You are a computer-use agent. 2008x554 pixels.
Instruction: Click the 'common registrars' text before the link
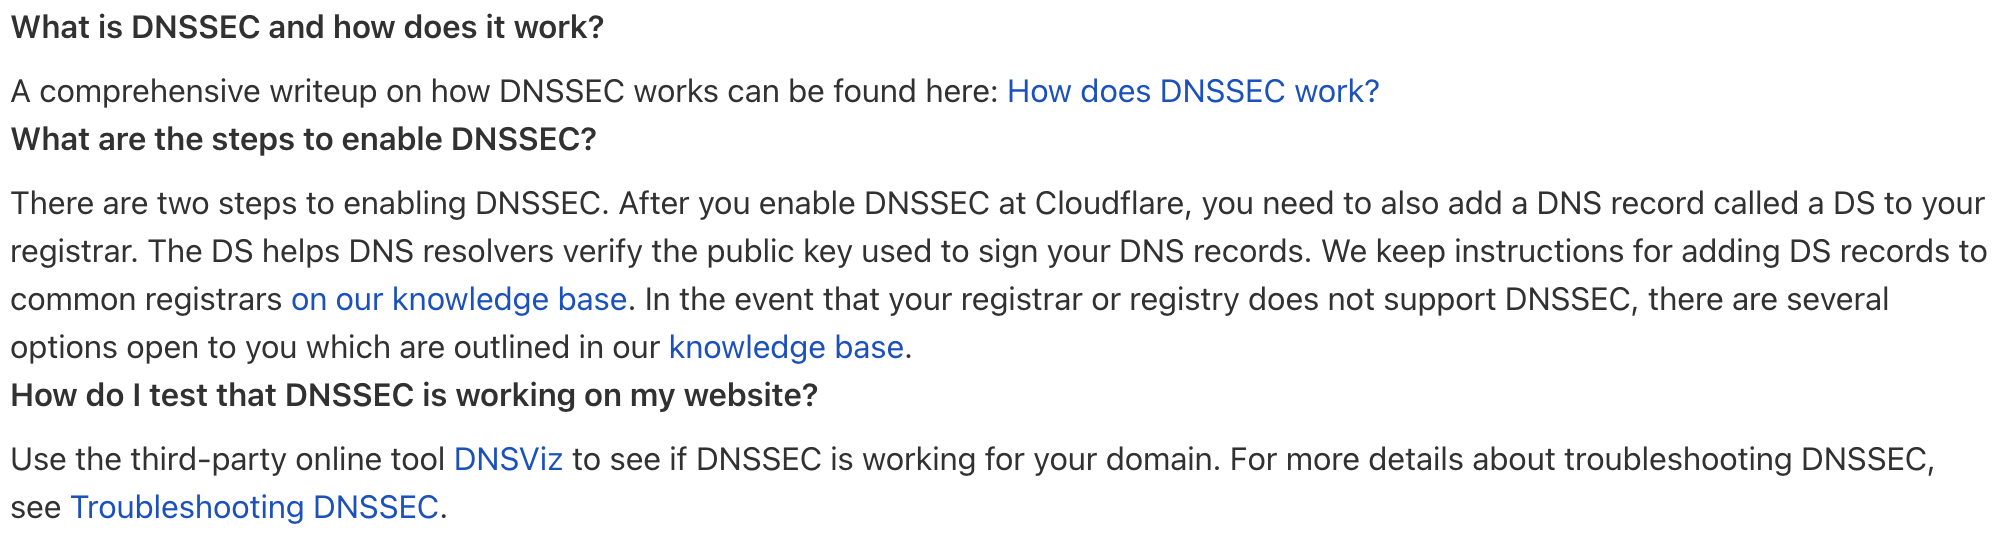[147, 299]
